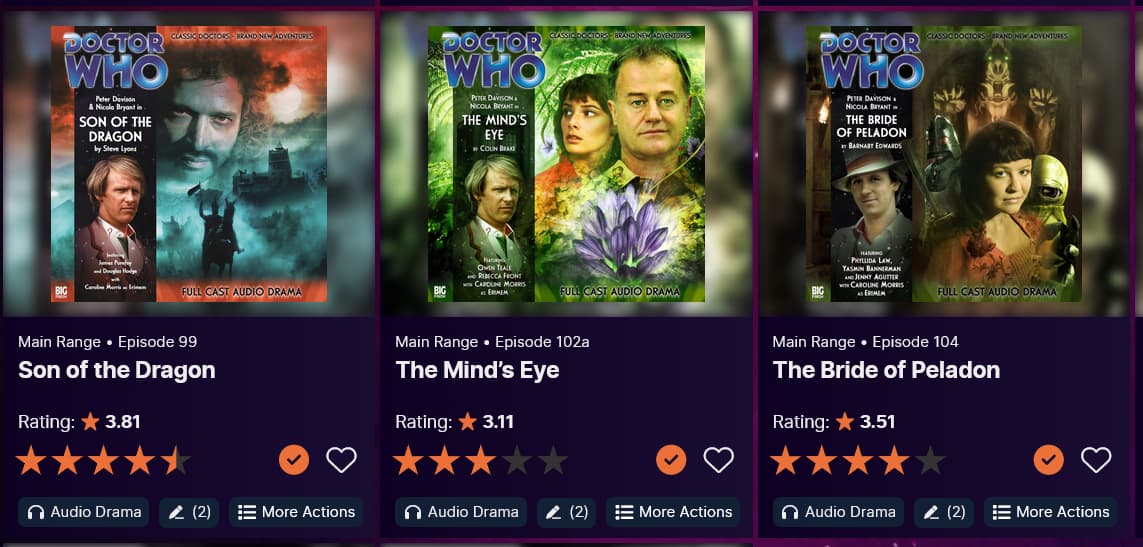Toggle completed checkmark for Son of the Dragon
The height and width of the screenshot is (547, 1143).
coord(294,460)
